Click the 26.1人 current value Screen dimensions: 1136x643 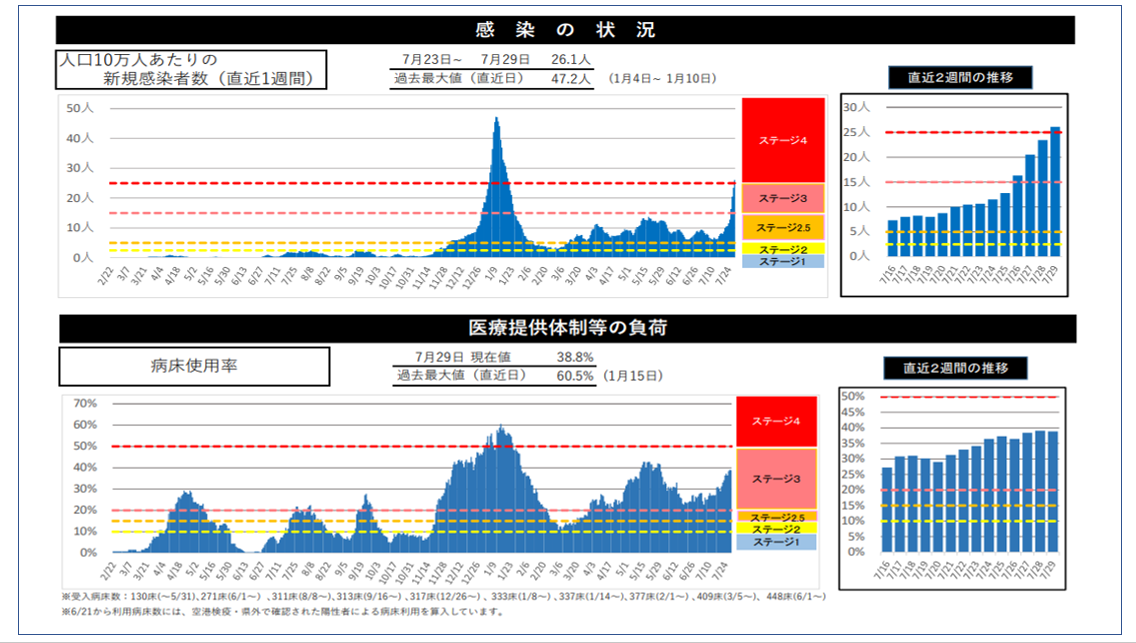pos(570,59)
